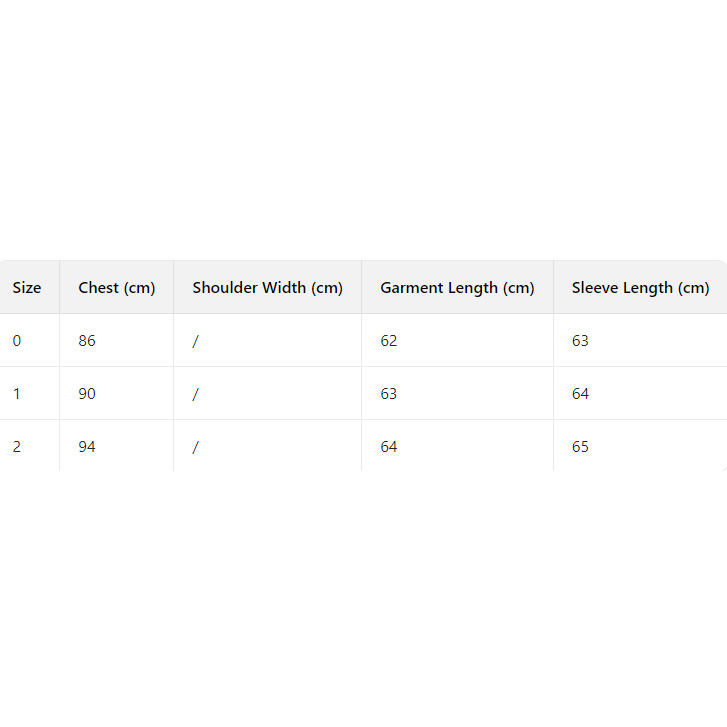Click garment length value 62
The width and height of the screenshot is (727, 727).
pyautogui.click(x=389, y=341)
